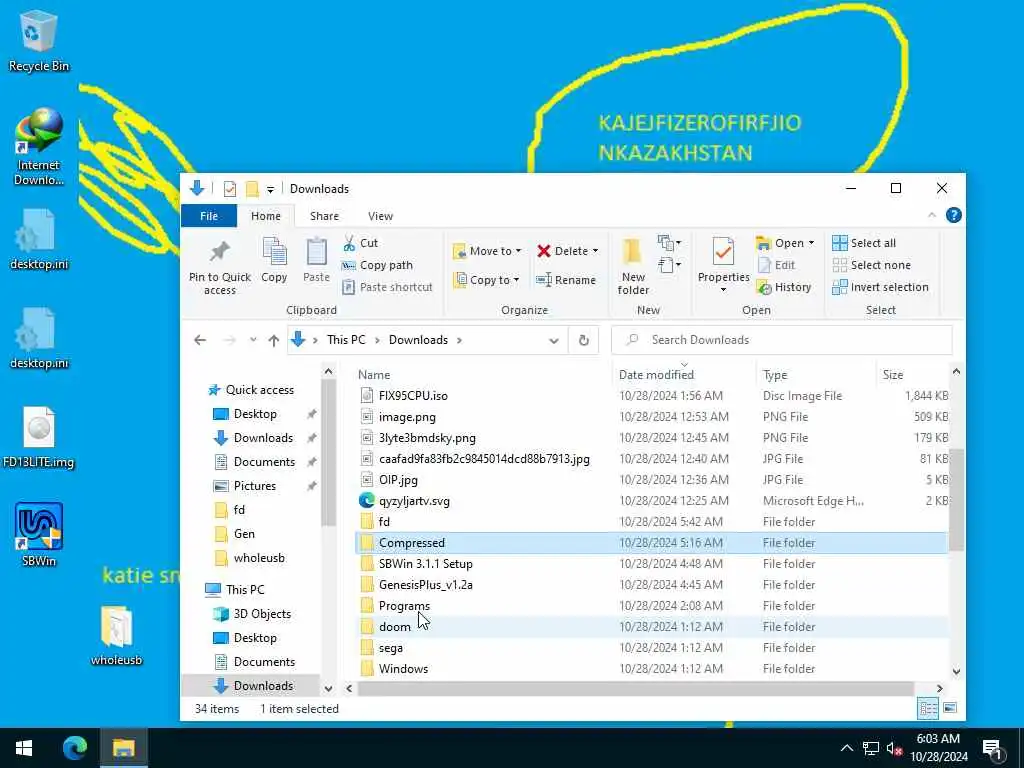Viewport: 1024px width, 768px height.
Task: Select the SBWin desktop shortcut
Action: point(39,534)
